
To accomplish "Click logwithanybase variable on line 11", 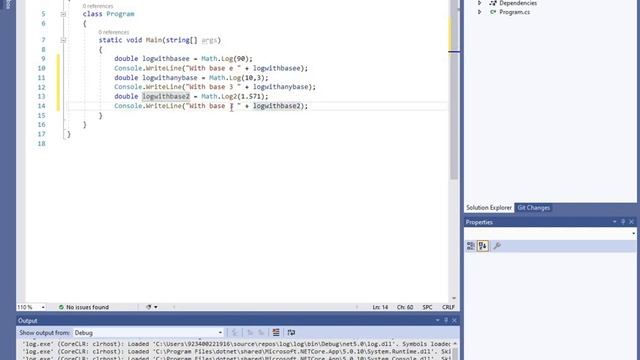I will pyautogui.click(x=170, y=78).
